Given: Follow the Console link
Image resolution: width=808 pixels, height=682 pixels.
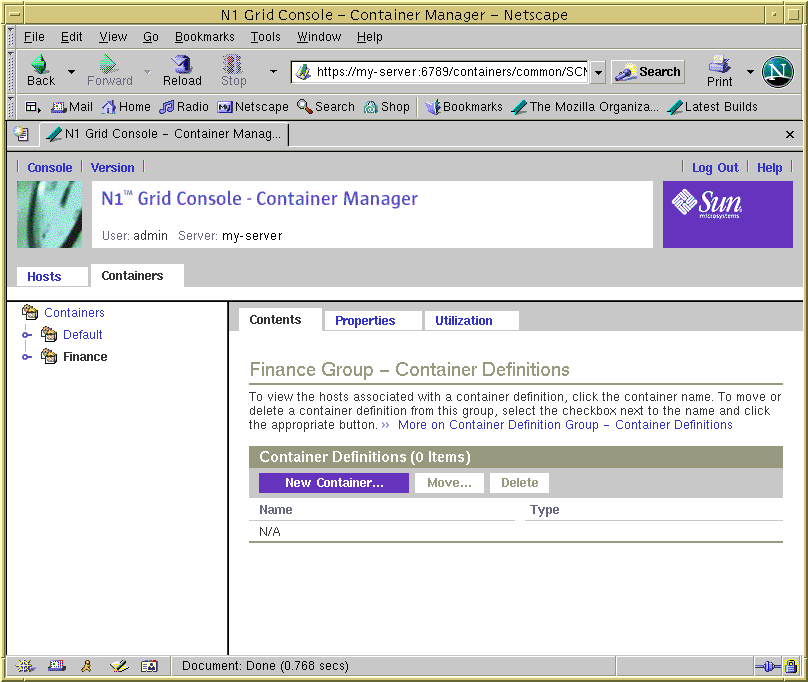Looking at the screenshot, I should tap(49, 168).
